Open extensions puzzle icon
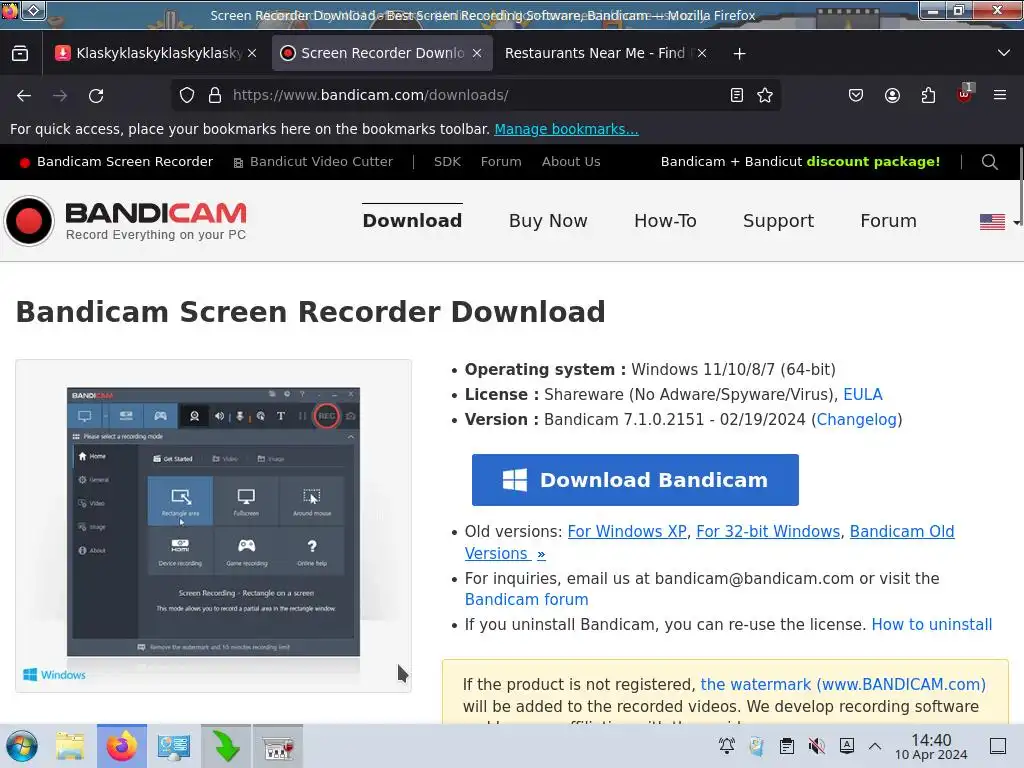1024x768 pixels. pos(928,95)
